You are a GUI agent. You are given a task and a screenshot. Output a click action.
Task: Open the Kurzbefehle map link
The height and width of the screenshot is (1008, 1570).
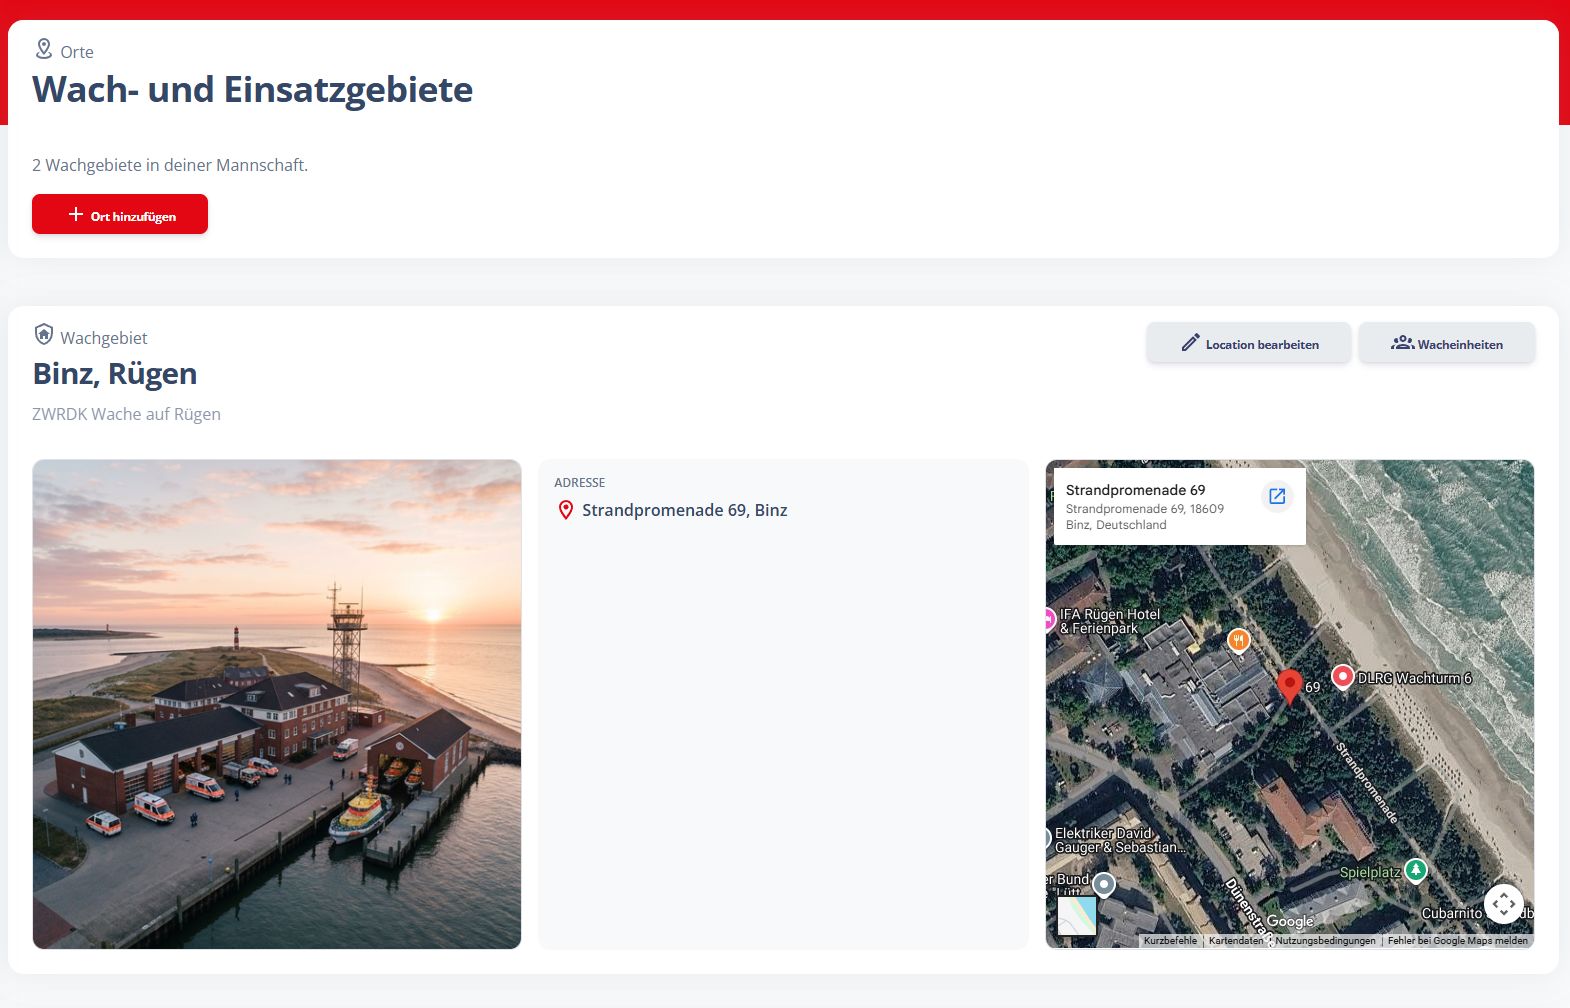pos(1170,941)
